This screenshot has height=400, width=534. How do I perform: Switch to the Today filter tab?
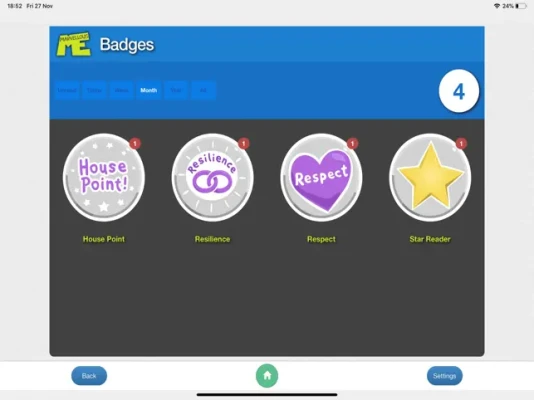(x=94, y=90)
